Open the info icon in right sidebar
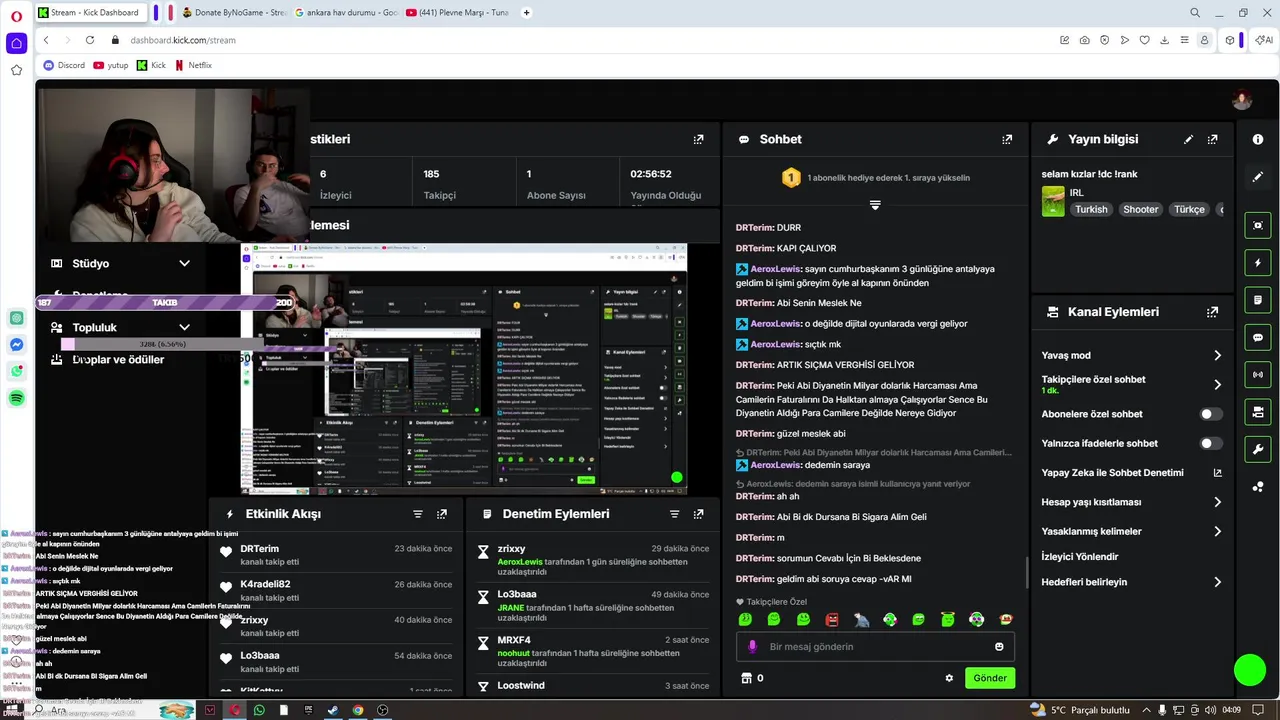This screenshot has height=720, width=1280. click(x=1258, y=139)
